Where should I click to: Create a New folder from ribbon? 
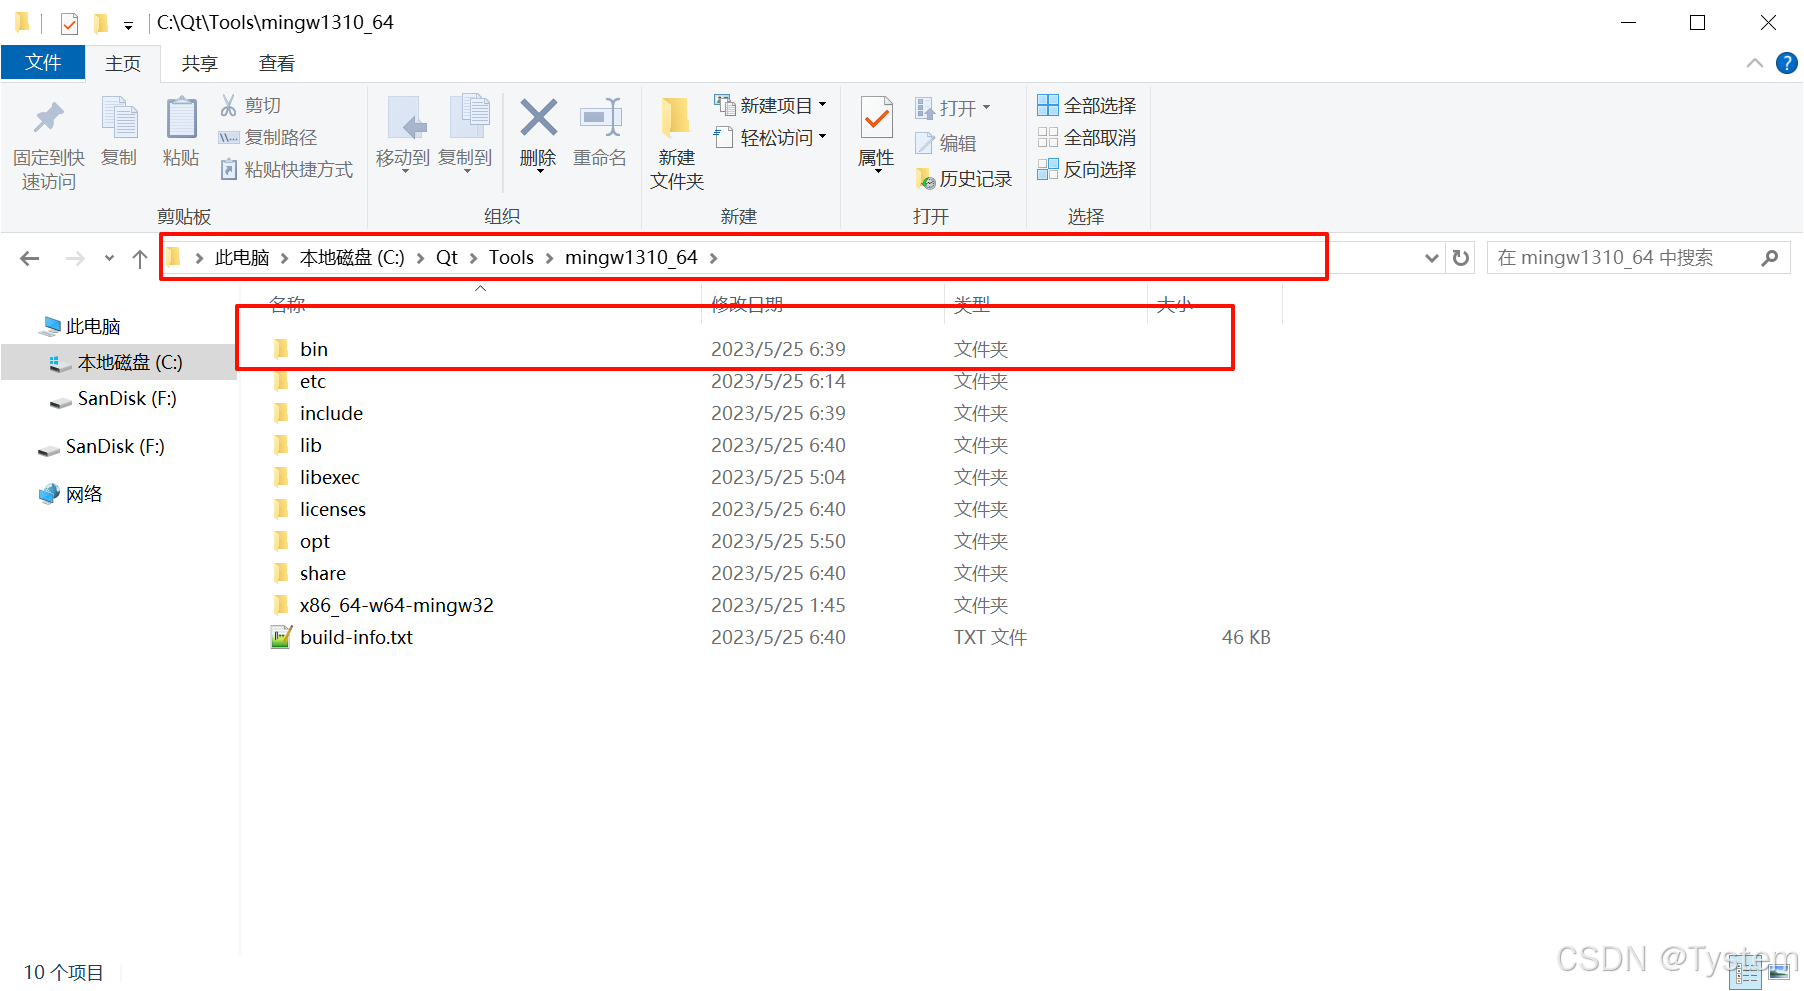(x=677, y=142)
